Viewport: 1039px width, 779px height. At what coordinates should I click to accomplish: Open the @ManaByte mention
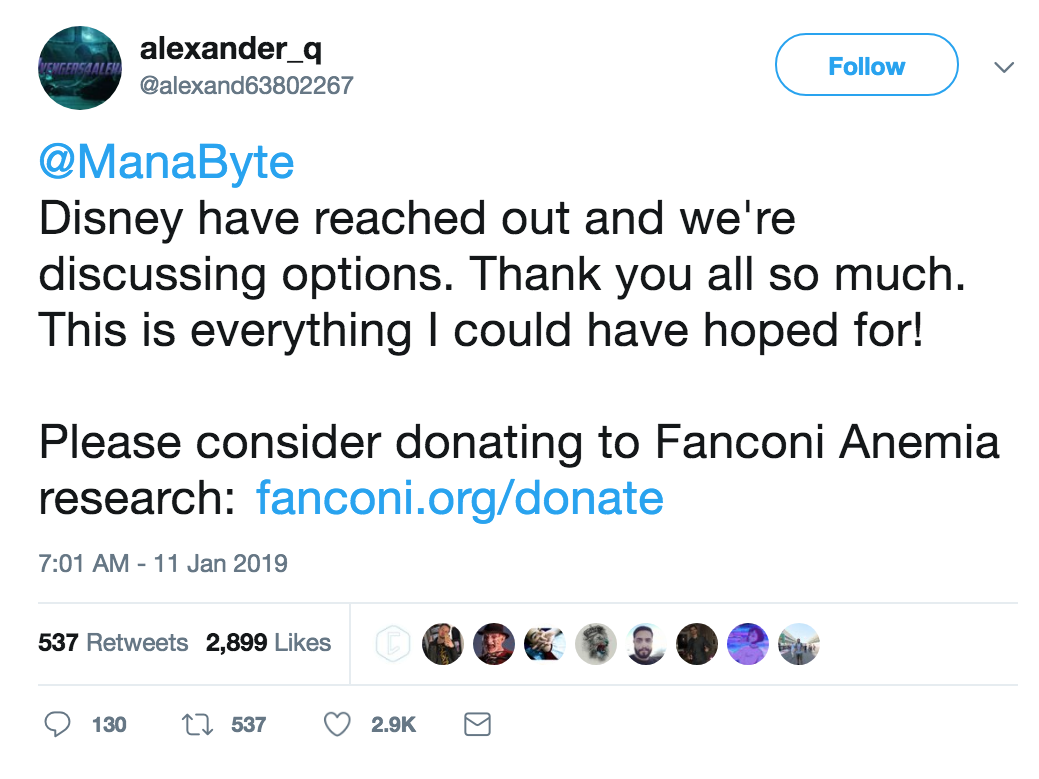coord(166,161)
